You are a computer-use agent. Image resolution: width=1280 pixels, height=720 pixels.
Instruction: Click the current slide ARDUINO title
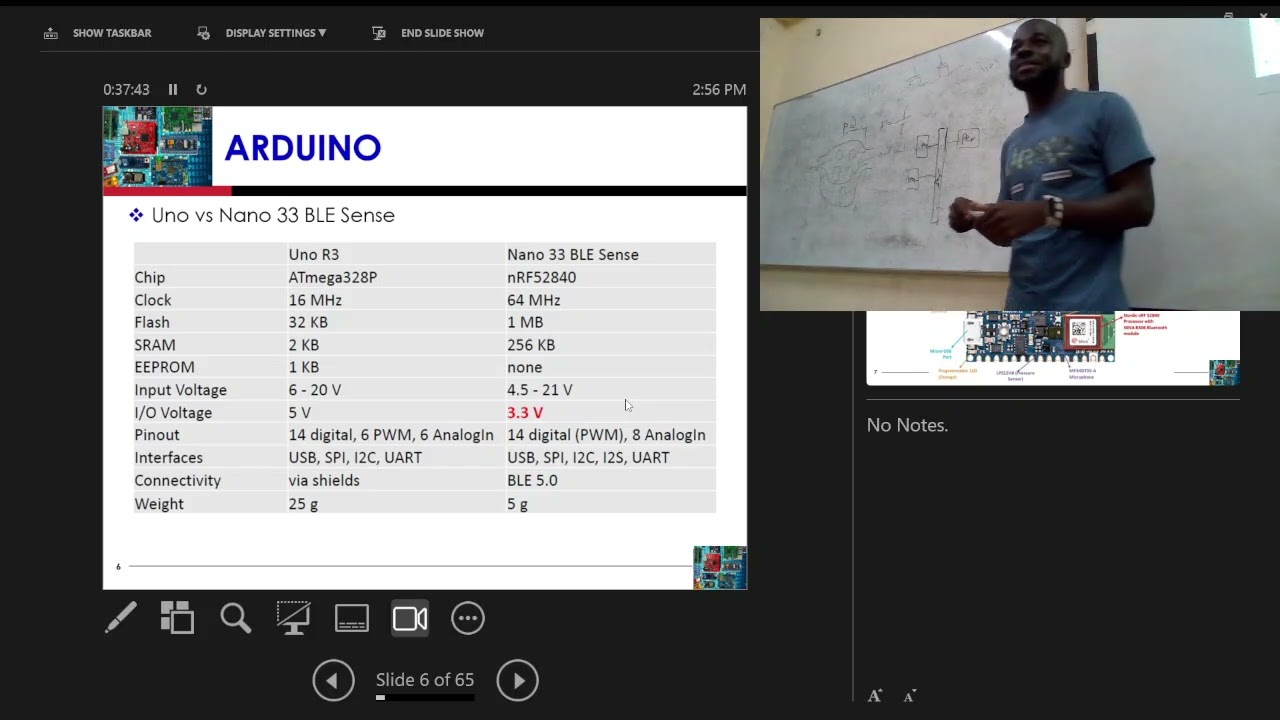302,148
